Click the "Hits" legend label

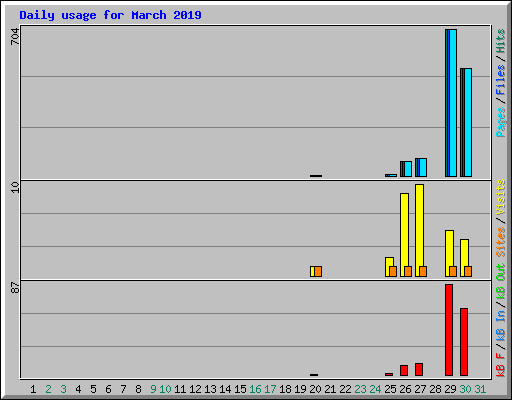[x=501, y=41]
